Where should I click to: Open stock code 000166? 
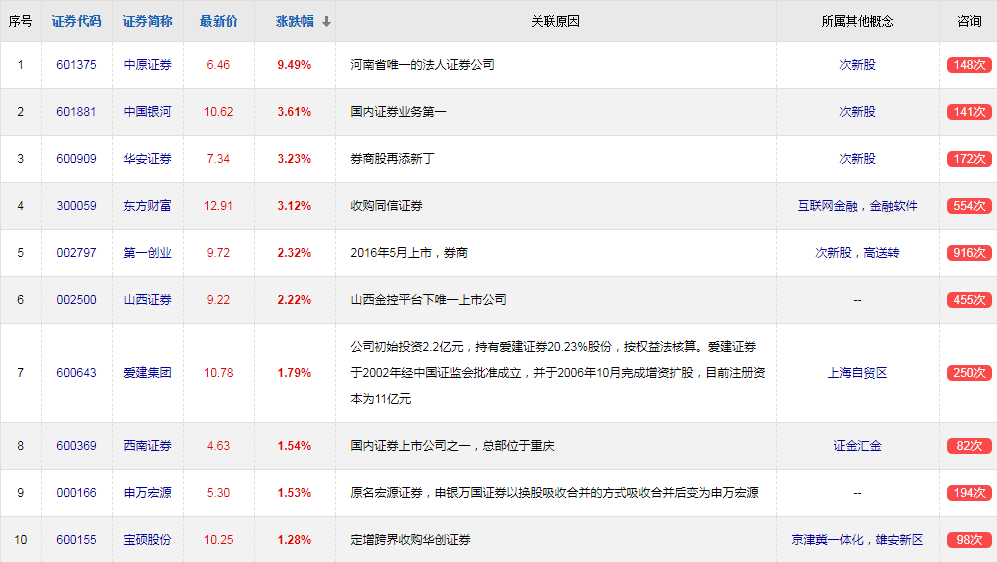[76, 493]
